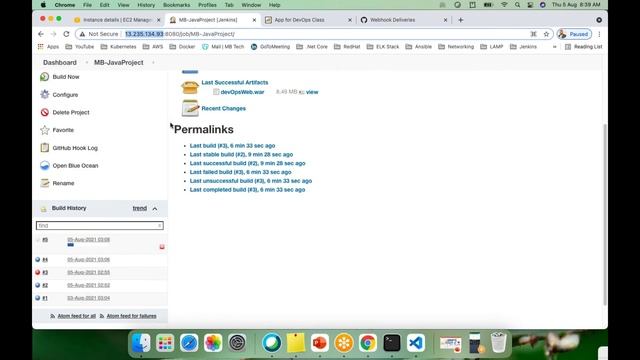Click the Recent Changes notepad icon
This screenshot has height=360, width=640.
190,108
